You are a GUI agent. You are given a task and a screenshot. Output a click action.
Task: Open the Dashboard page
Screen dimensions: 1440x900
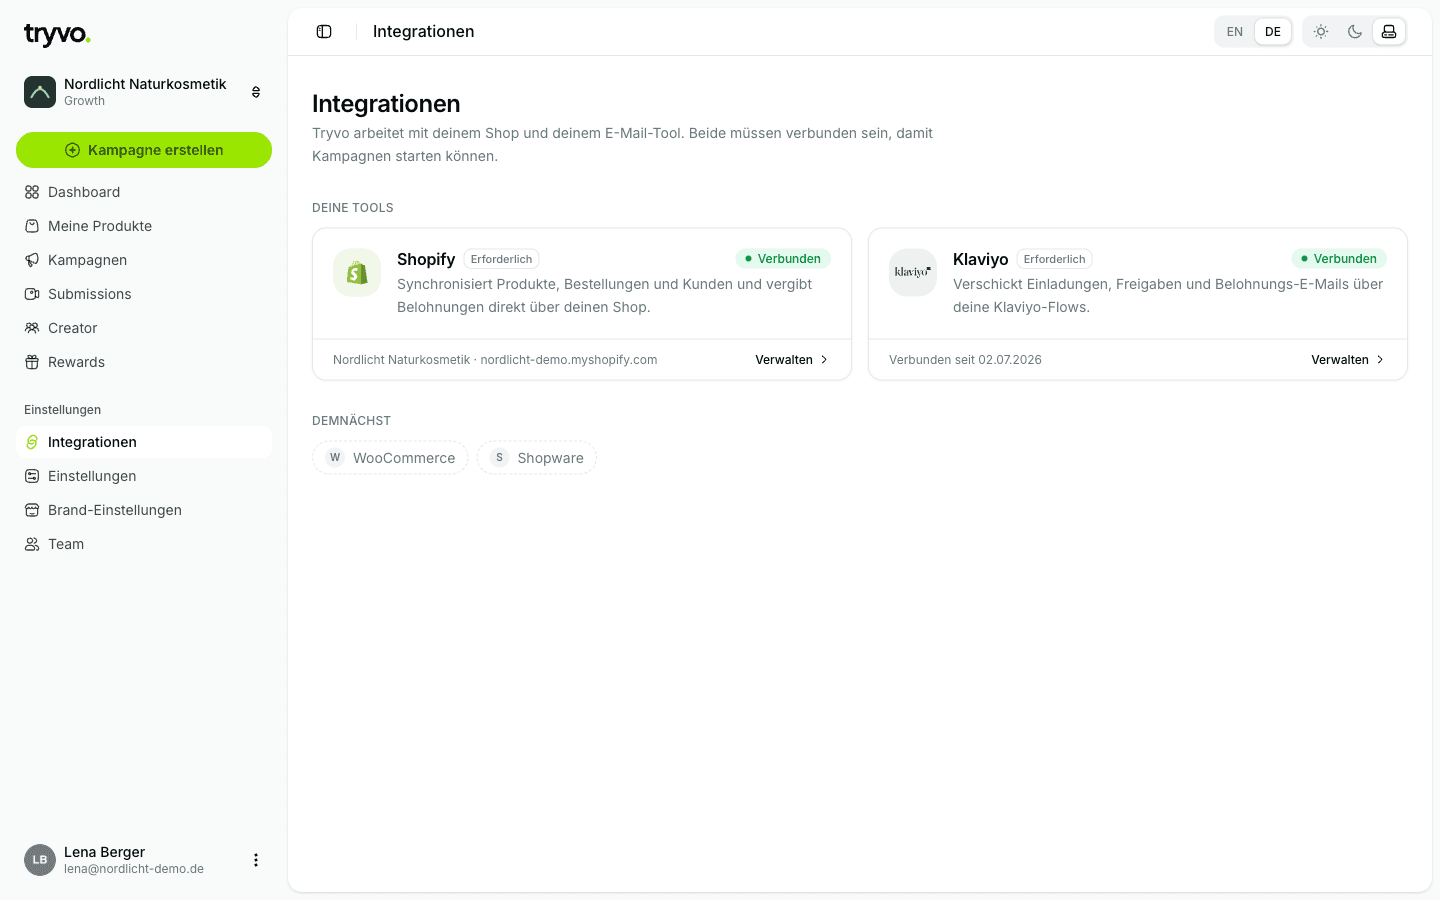coord(144,192)
